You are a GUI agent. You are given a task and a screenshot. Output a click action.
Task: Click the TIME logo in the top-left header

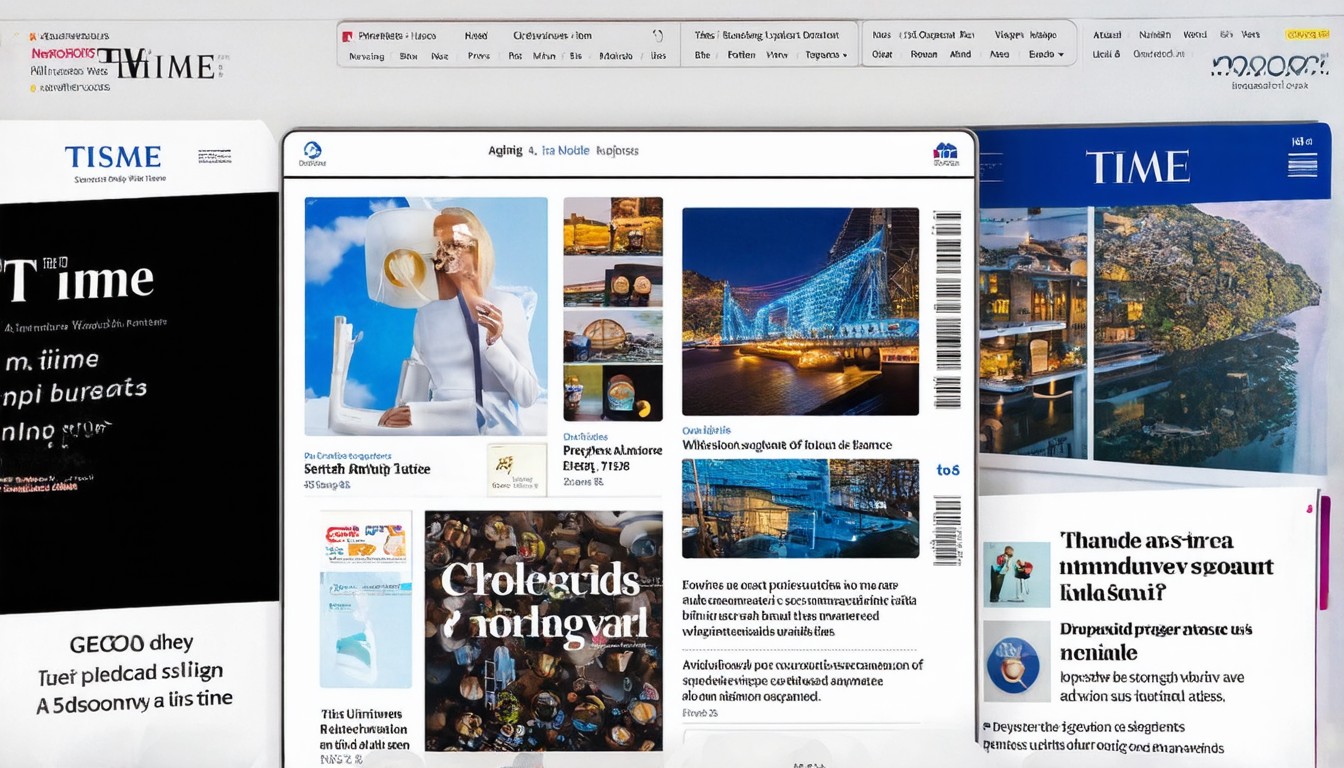[157, 66]
